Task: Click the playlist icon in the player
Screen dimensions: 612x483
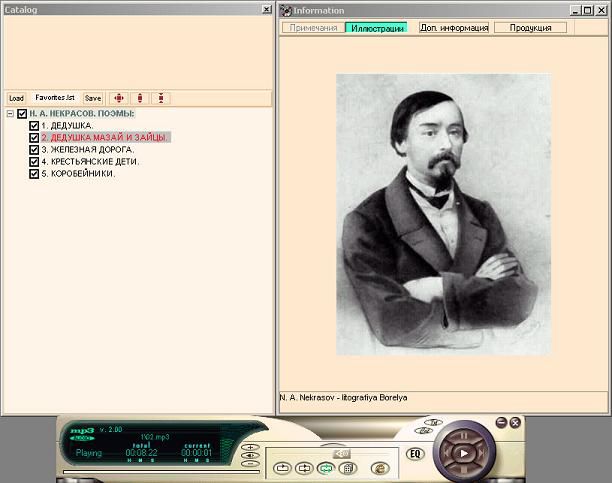Action: pos(346,468)
